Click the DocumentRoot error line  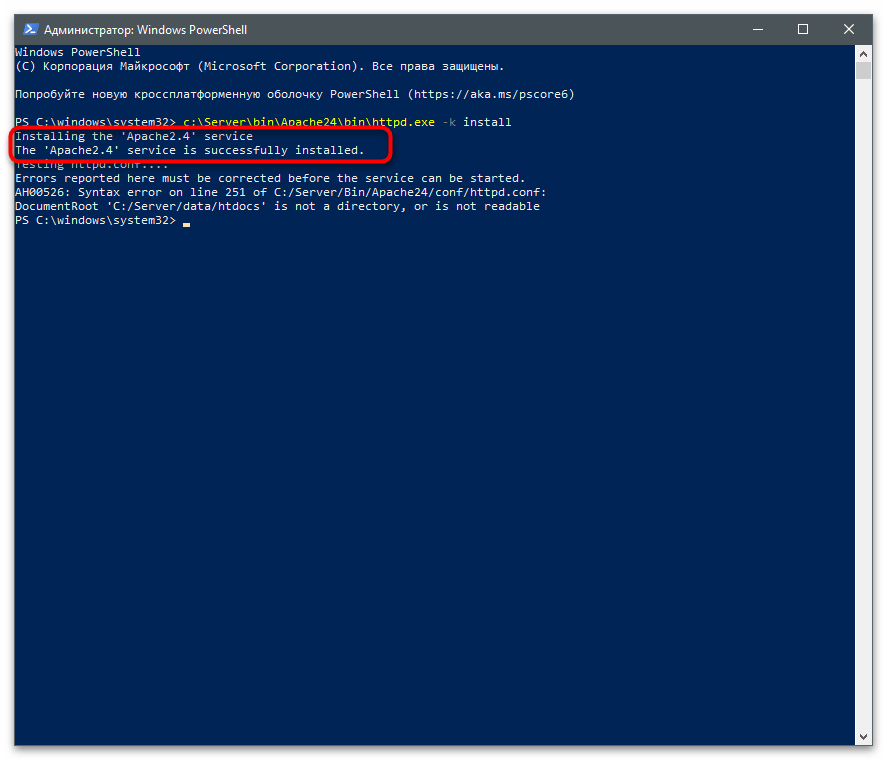pos(277,206)
